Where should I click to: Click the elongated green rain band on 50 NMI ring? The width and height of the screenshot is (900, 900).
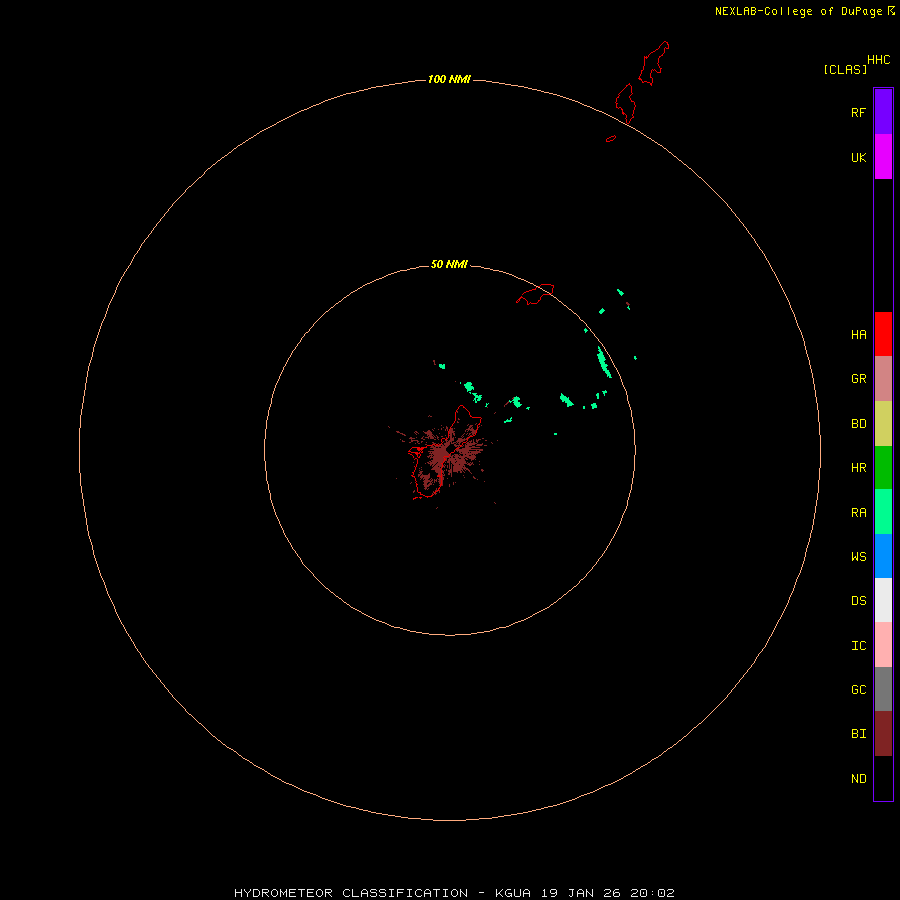(x=604, y=362)
